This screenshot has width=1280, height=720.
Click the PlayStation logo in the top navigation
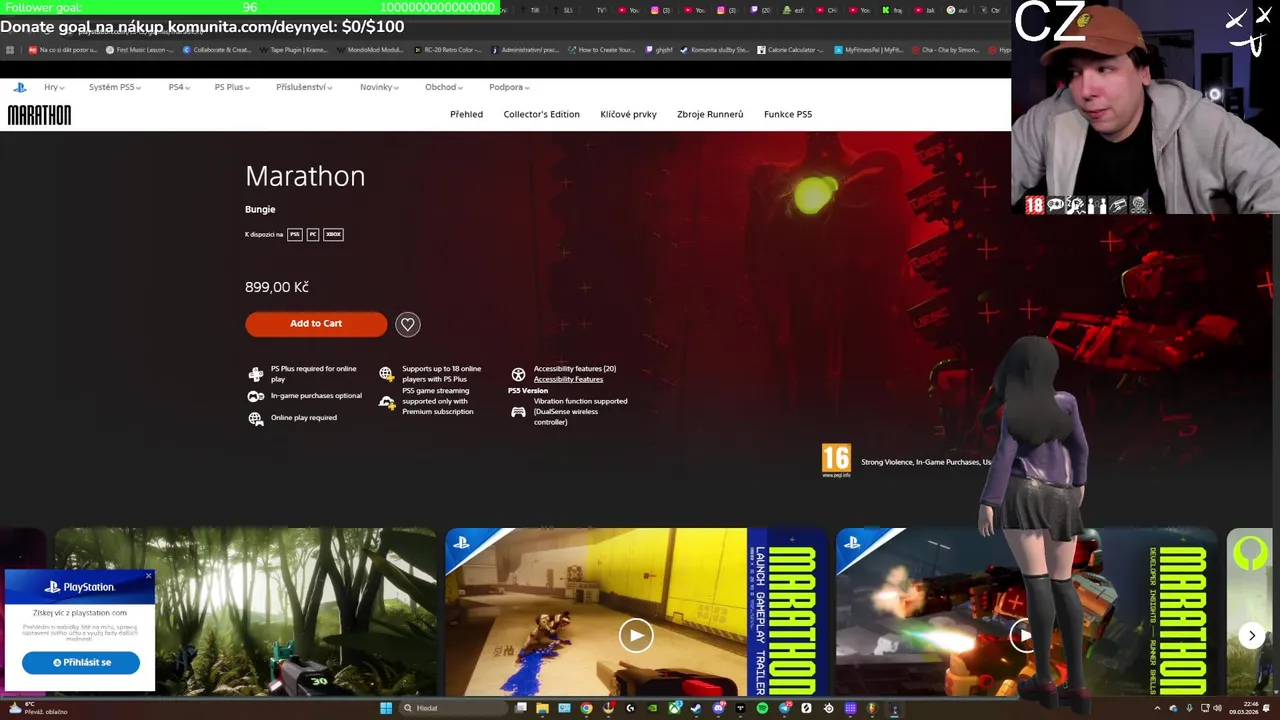[20, 87]
